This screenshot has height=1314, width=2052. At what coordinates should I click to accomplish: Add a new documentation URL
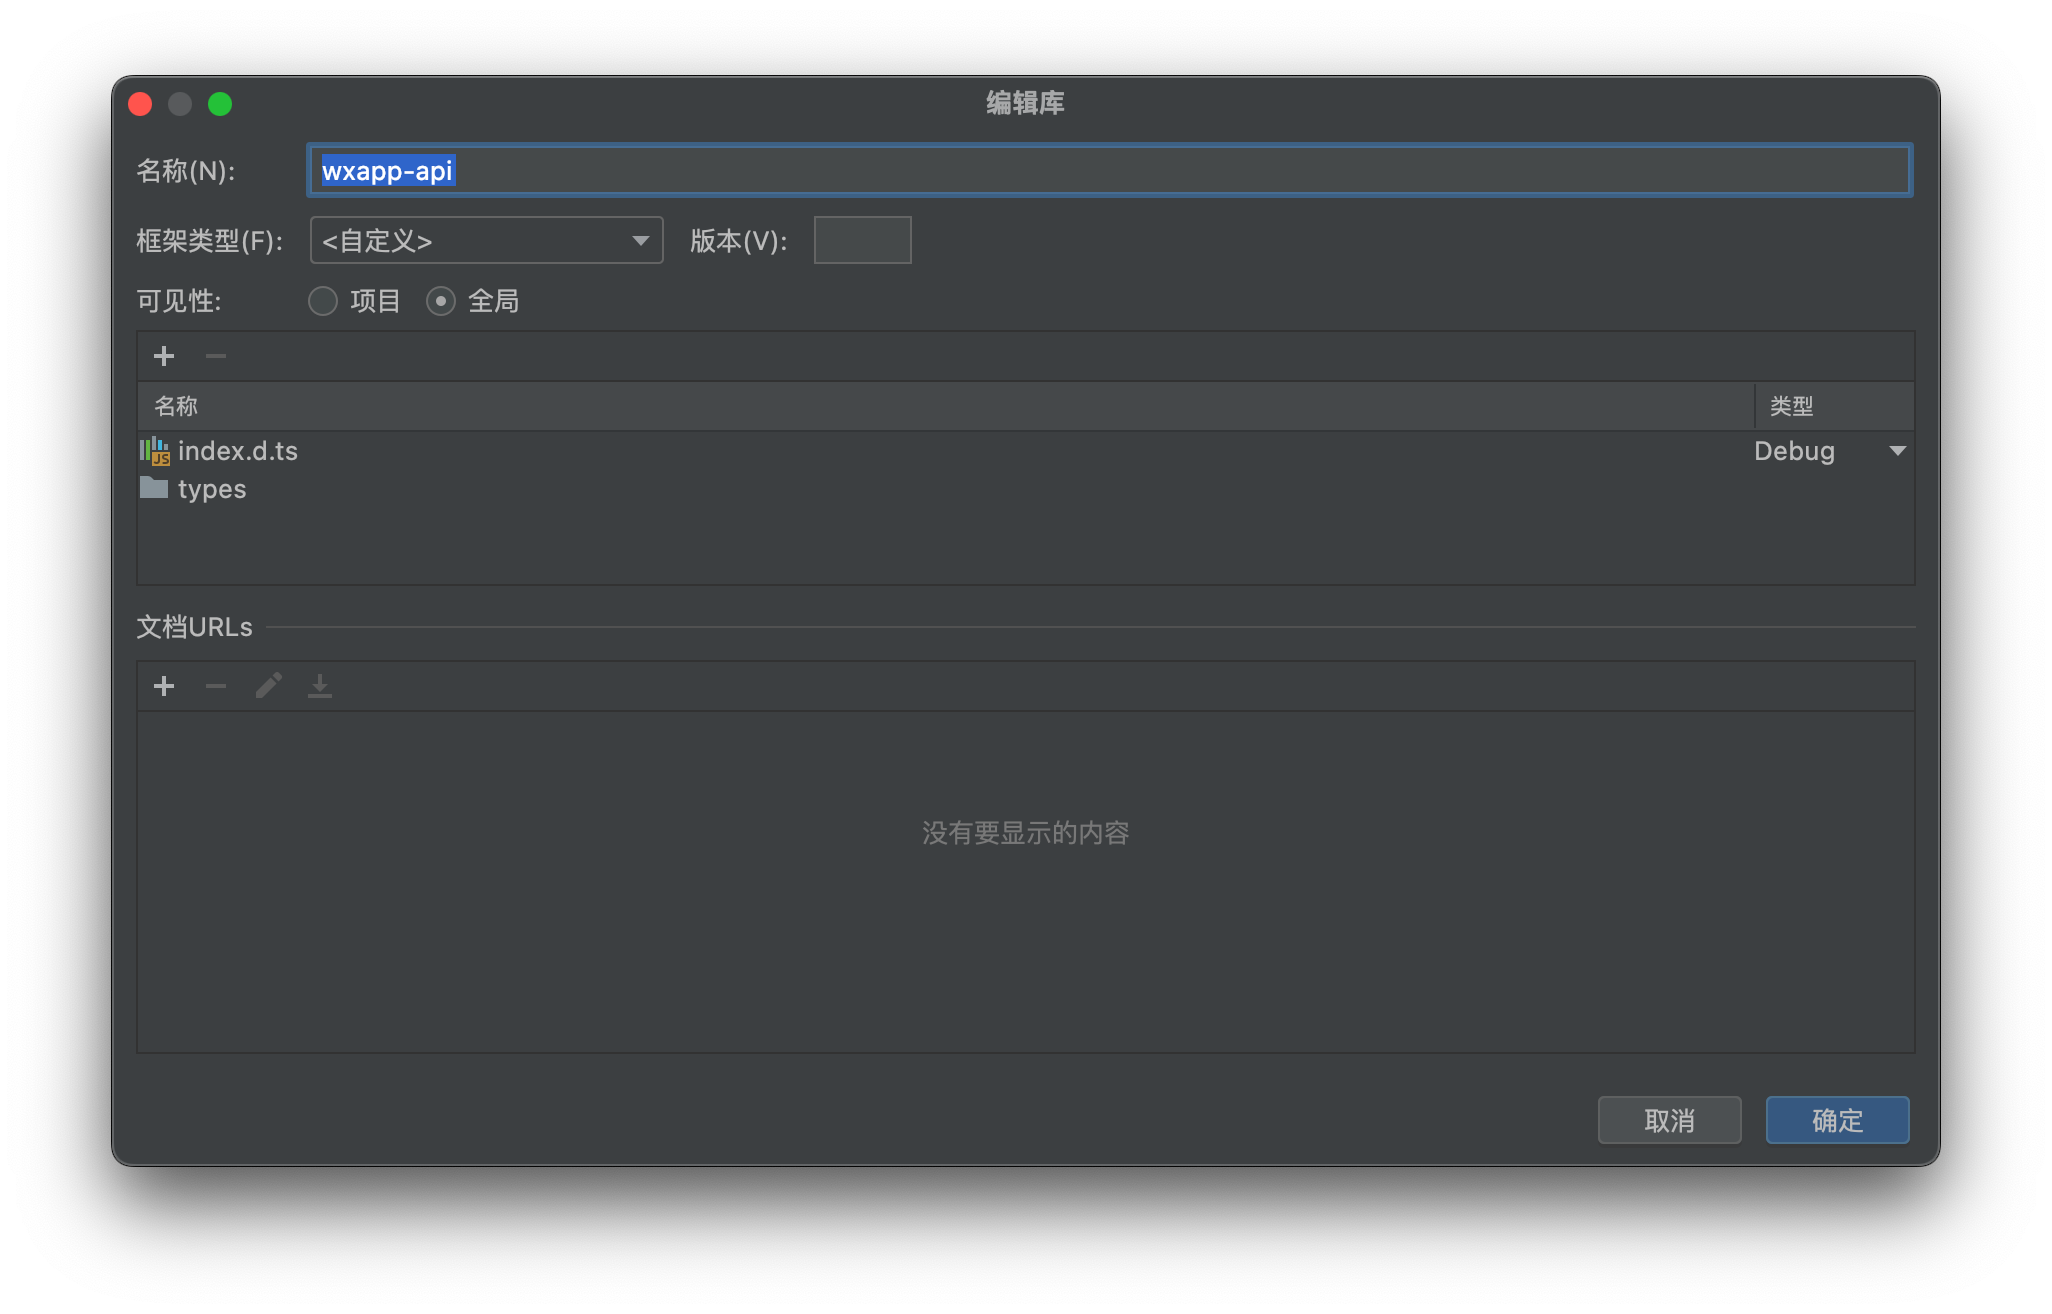pos(164,686)
